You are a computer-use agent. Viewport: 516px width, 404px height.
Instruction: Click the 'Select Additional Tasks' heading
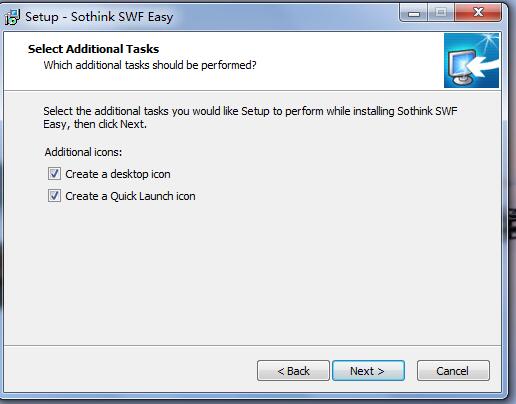93,49
